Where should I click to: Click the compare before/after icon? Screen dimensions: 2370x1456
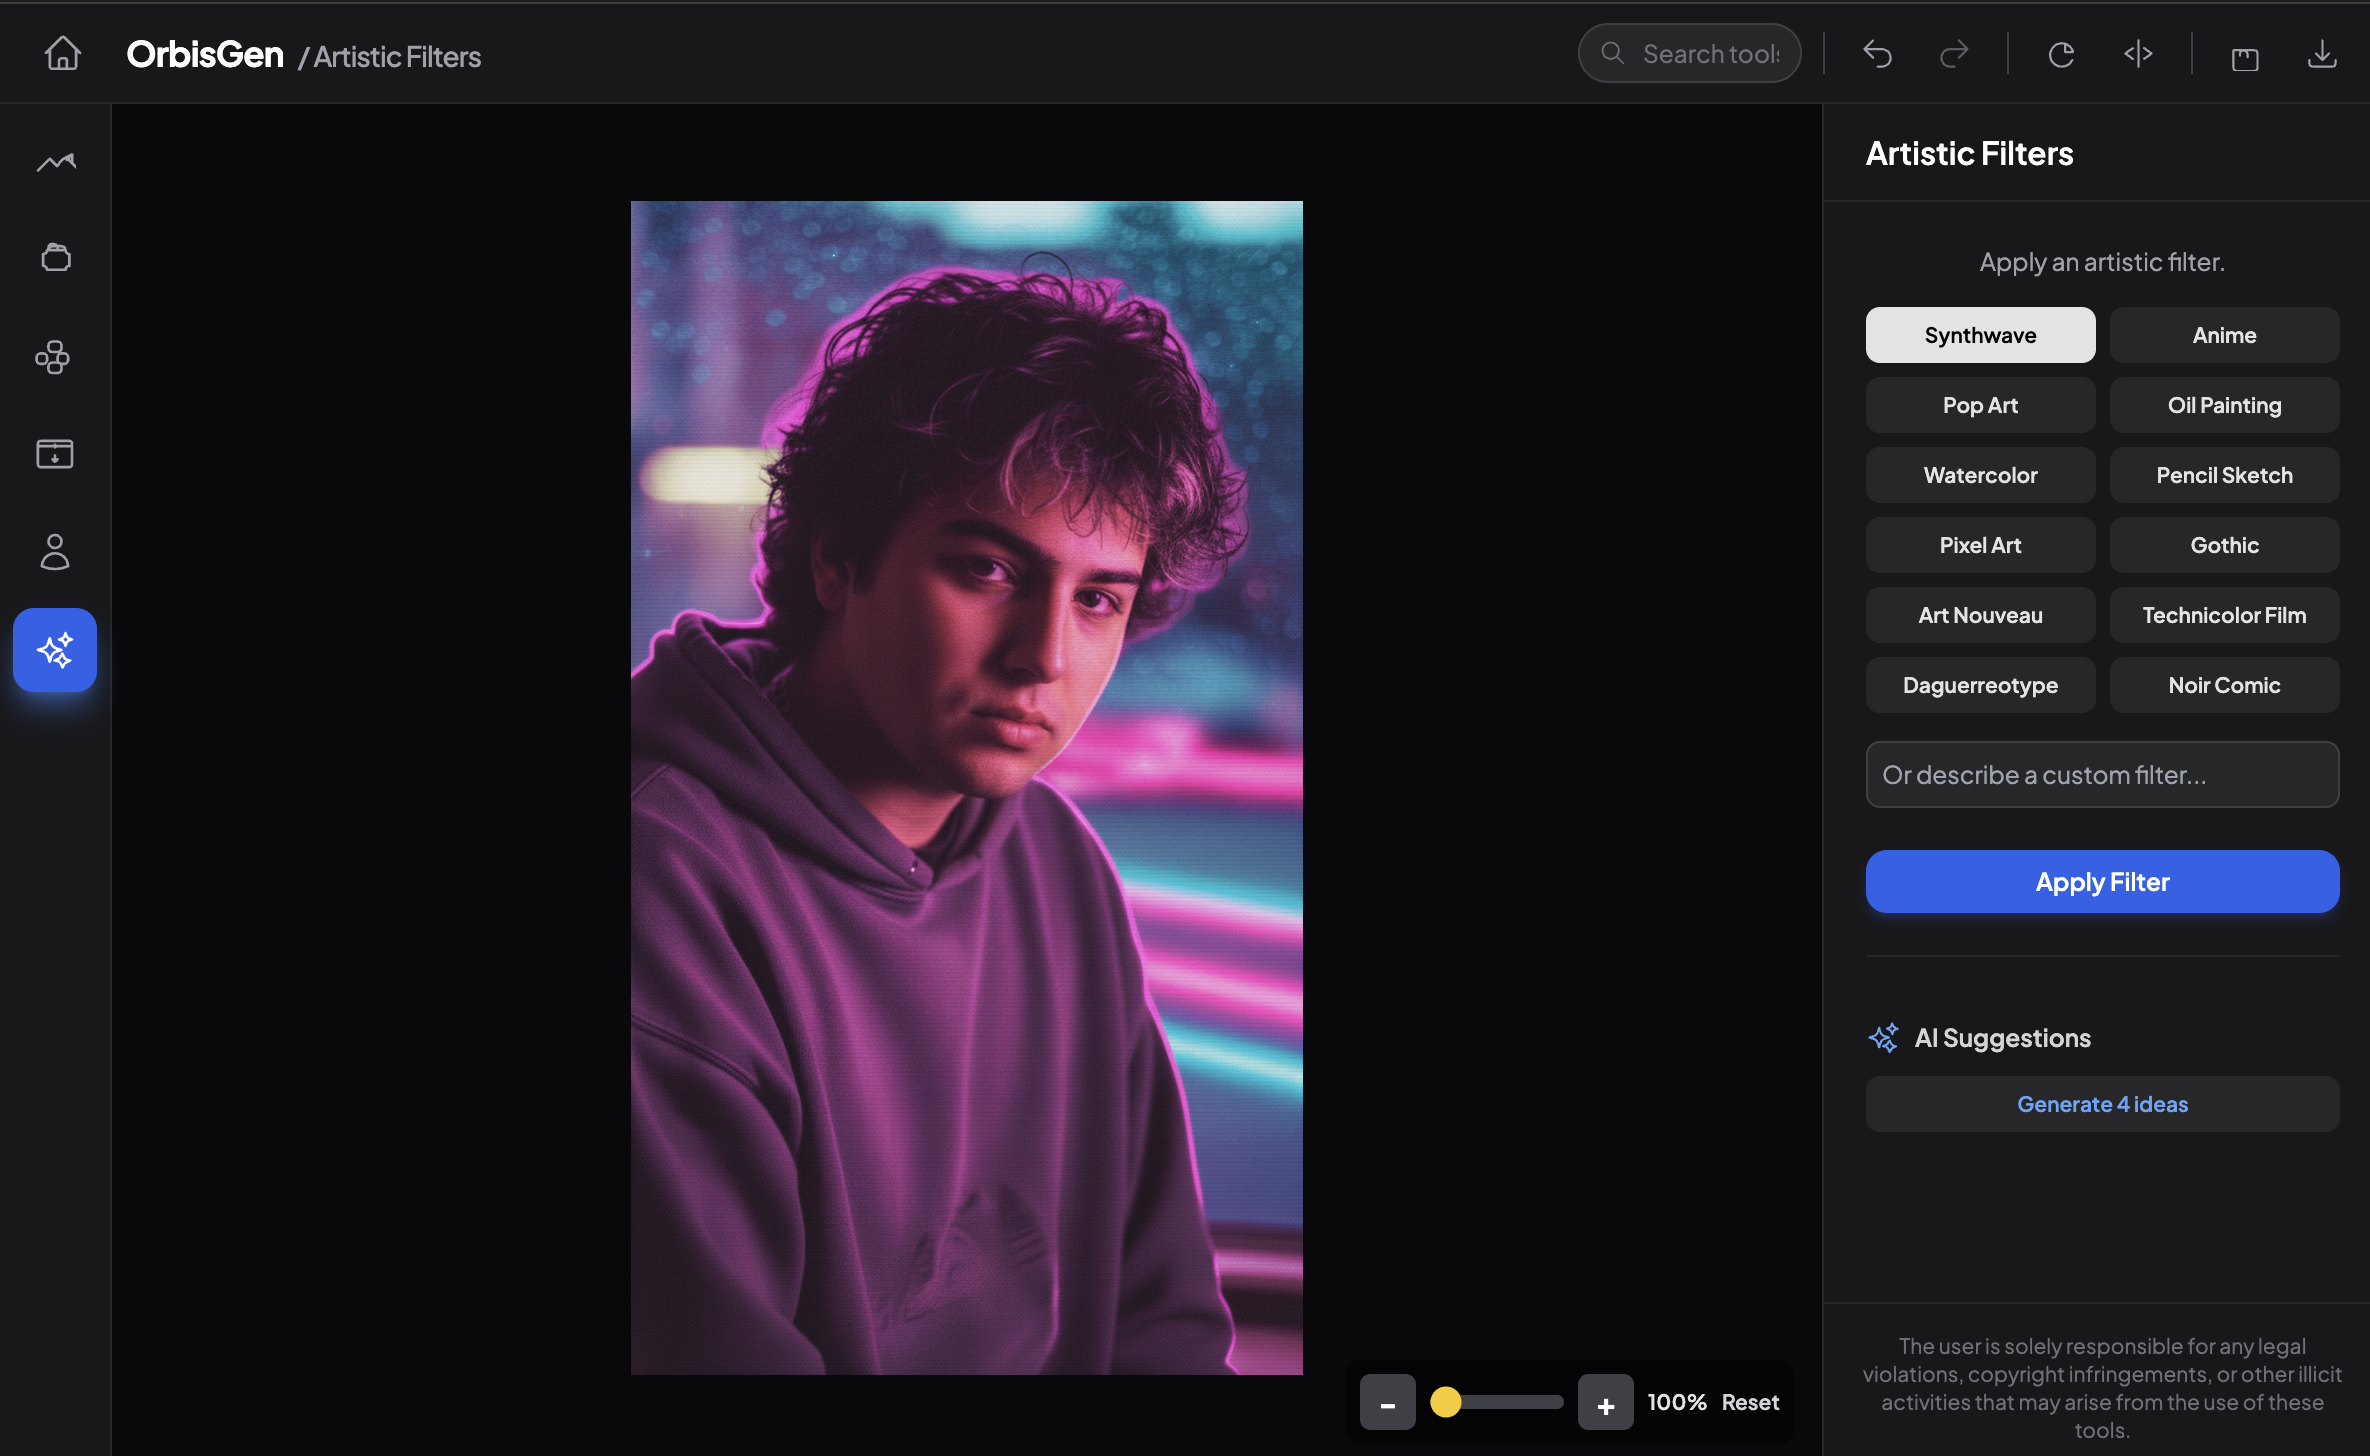pos(2138,54)
